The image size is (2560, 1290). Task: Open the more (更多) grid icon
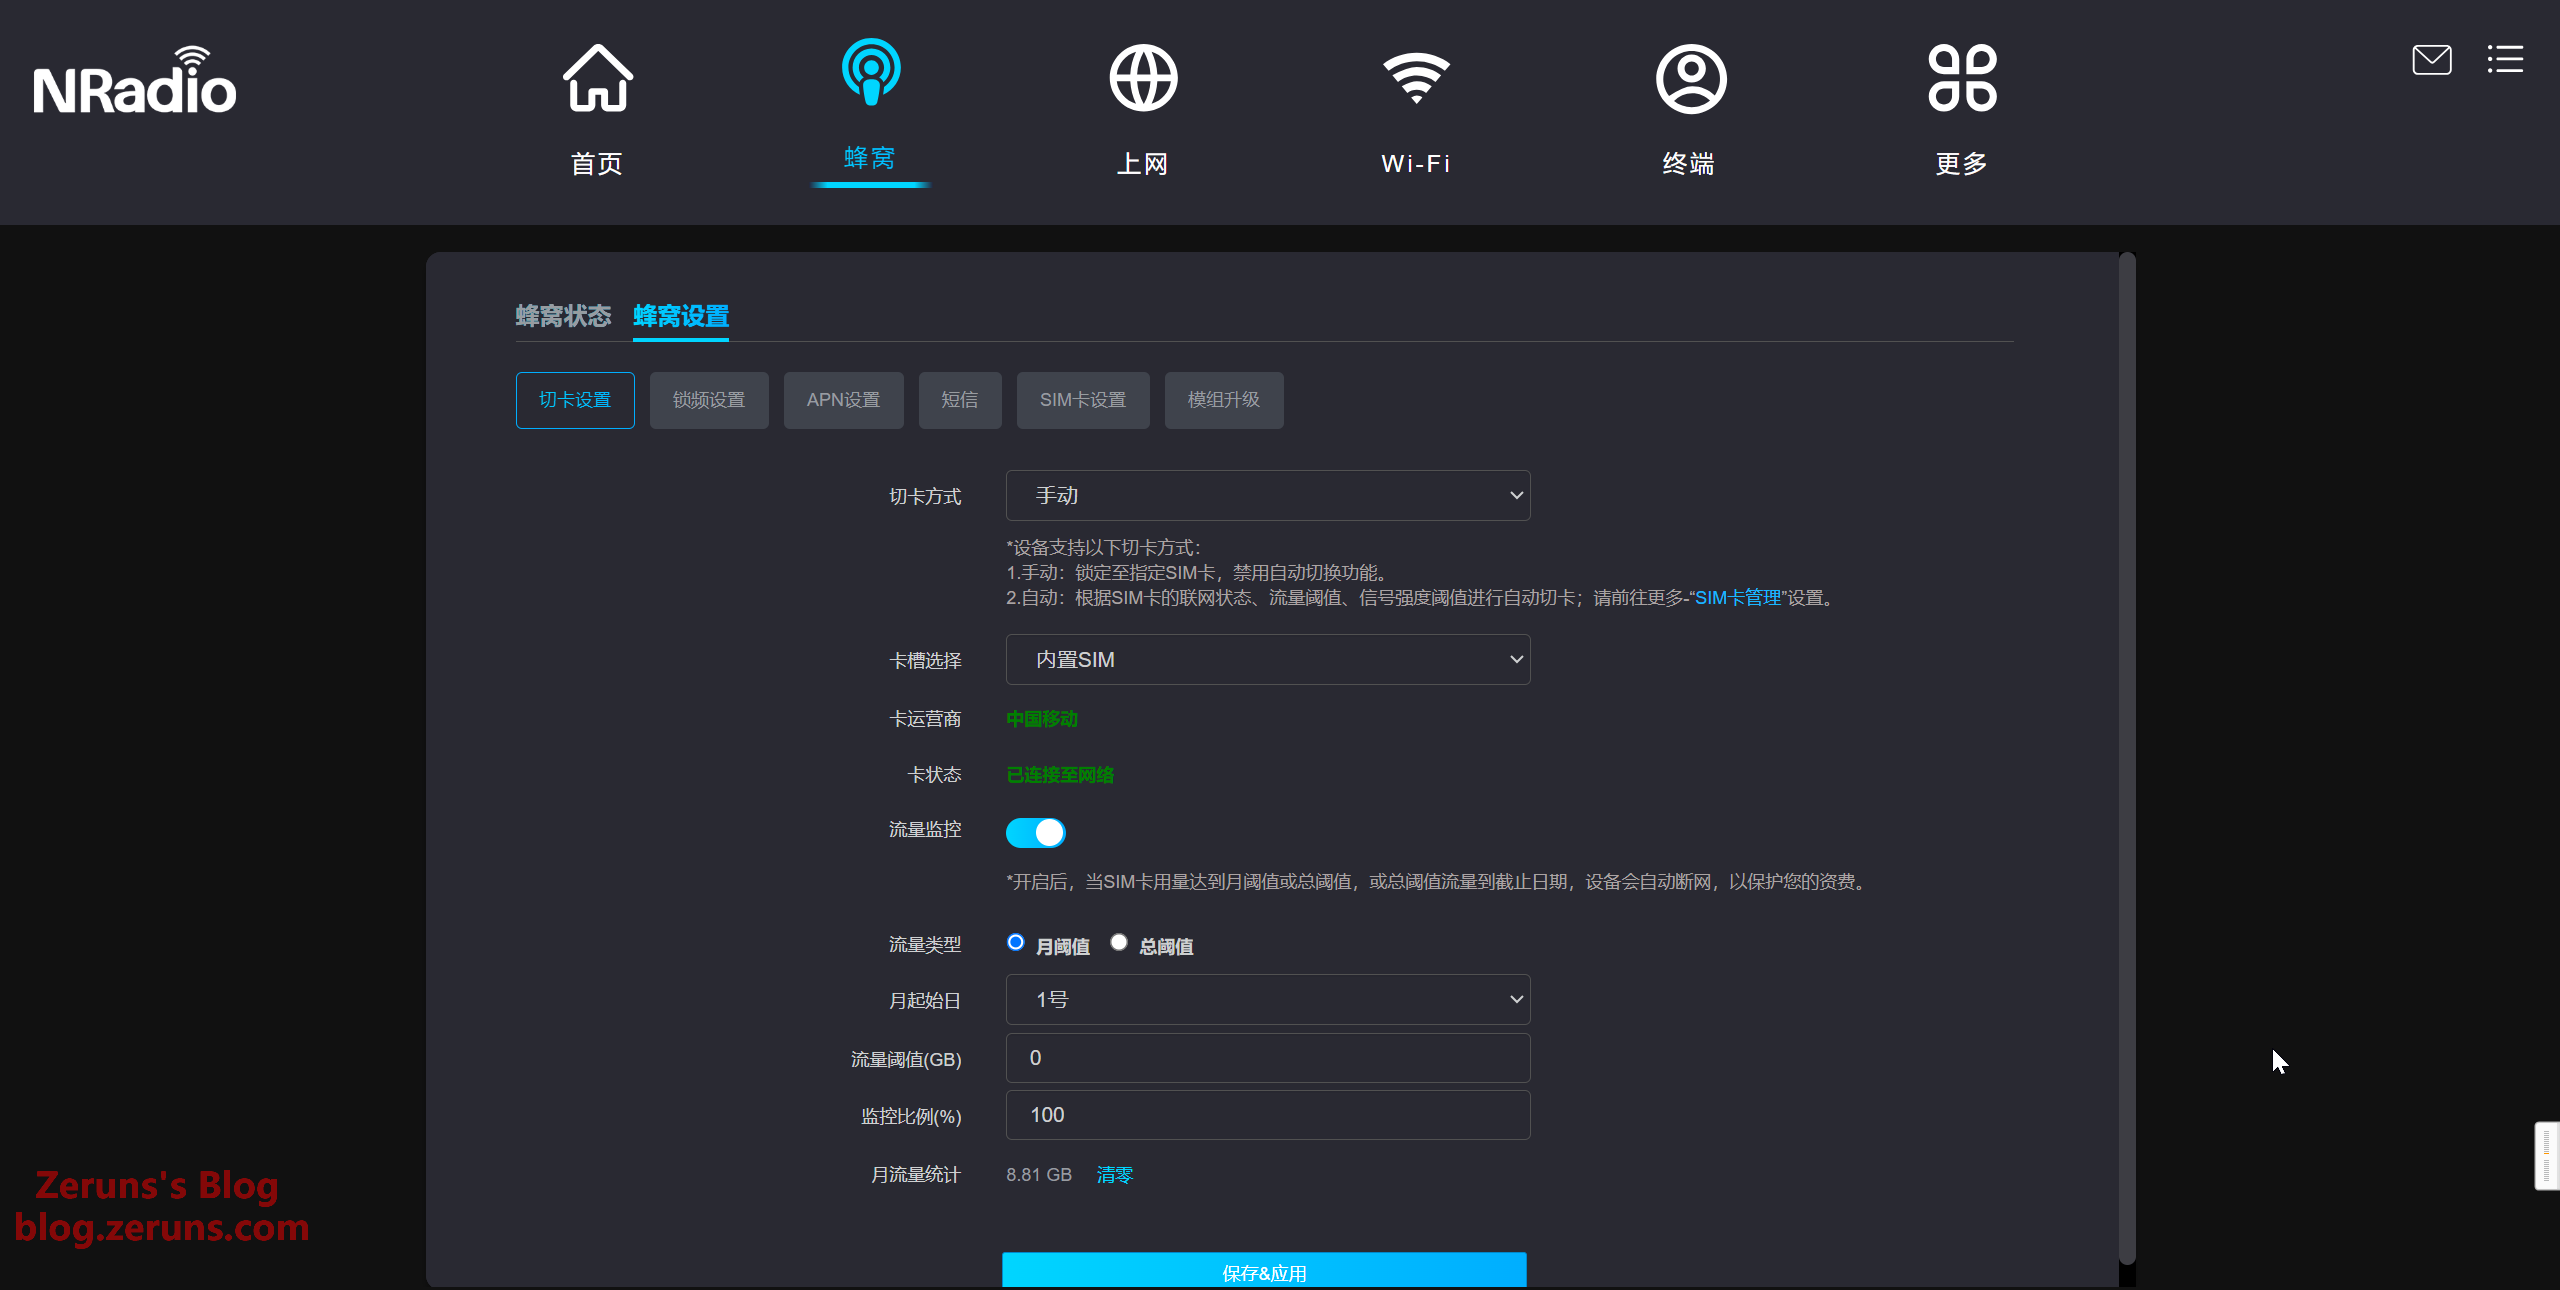pos(1962,80)
